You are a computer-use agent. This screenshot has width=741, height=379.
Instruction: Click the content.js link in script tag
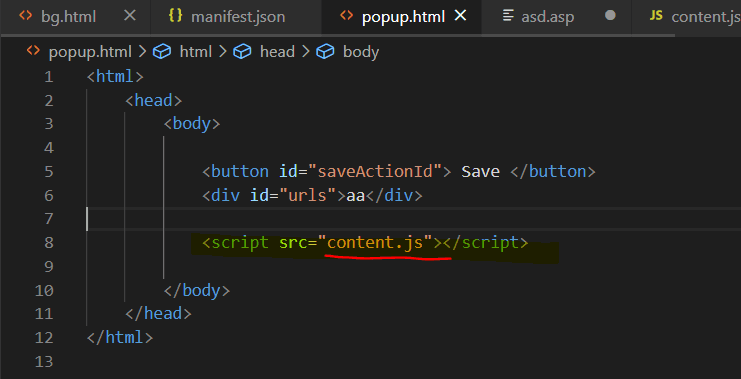point(375,242)
